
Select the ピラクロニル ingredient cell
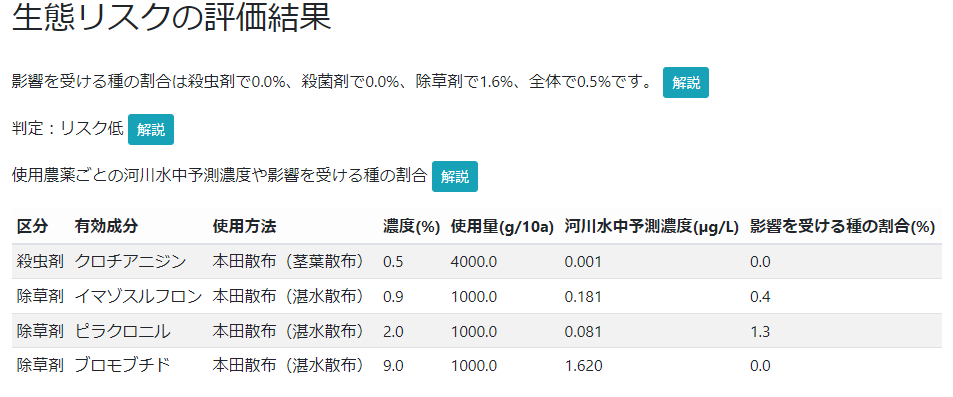(x=122, y=331)
